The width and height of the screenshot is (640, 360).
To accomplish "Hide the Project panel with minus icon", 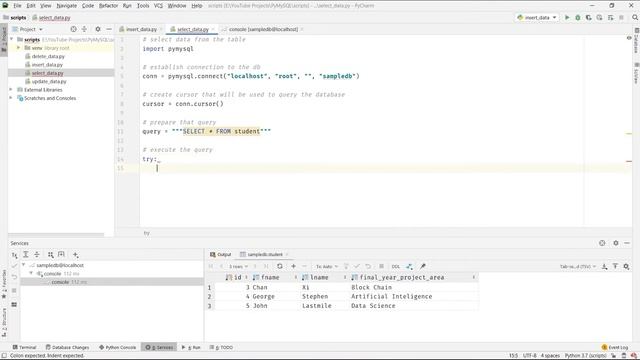I will click(x=109, y=29).
